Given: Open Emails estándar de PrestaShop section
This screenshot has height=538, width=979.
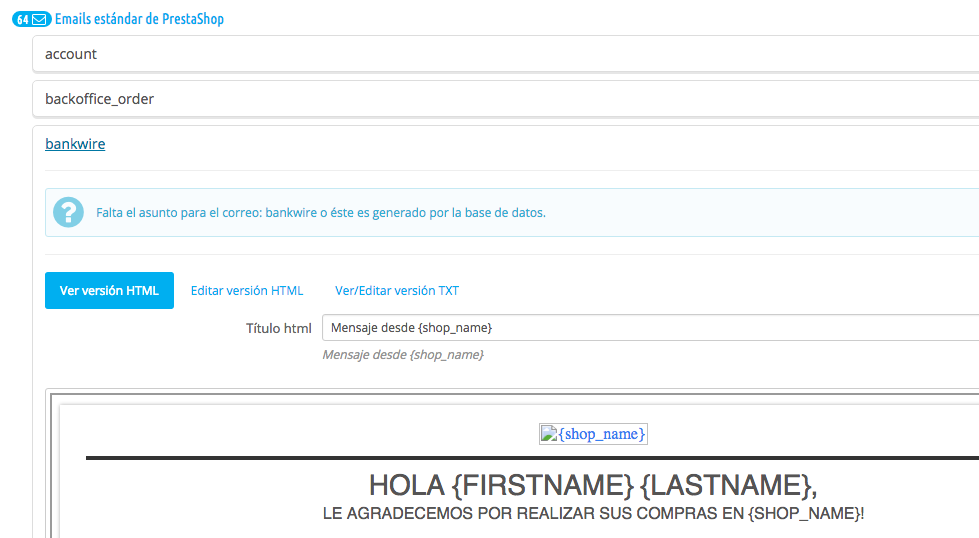Looking at the screenshot, I should coord(139,19).
